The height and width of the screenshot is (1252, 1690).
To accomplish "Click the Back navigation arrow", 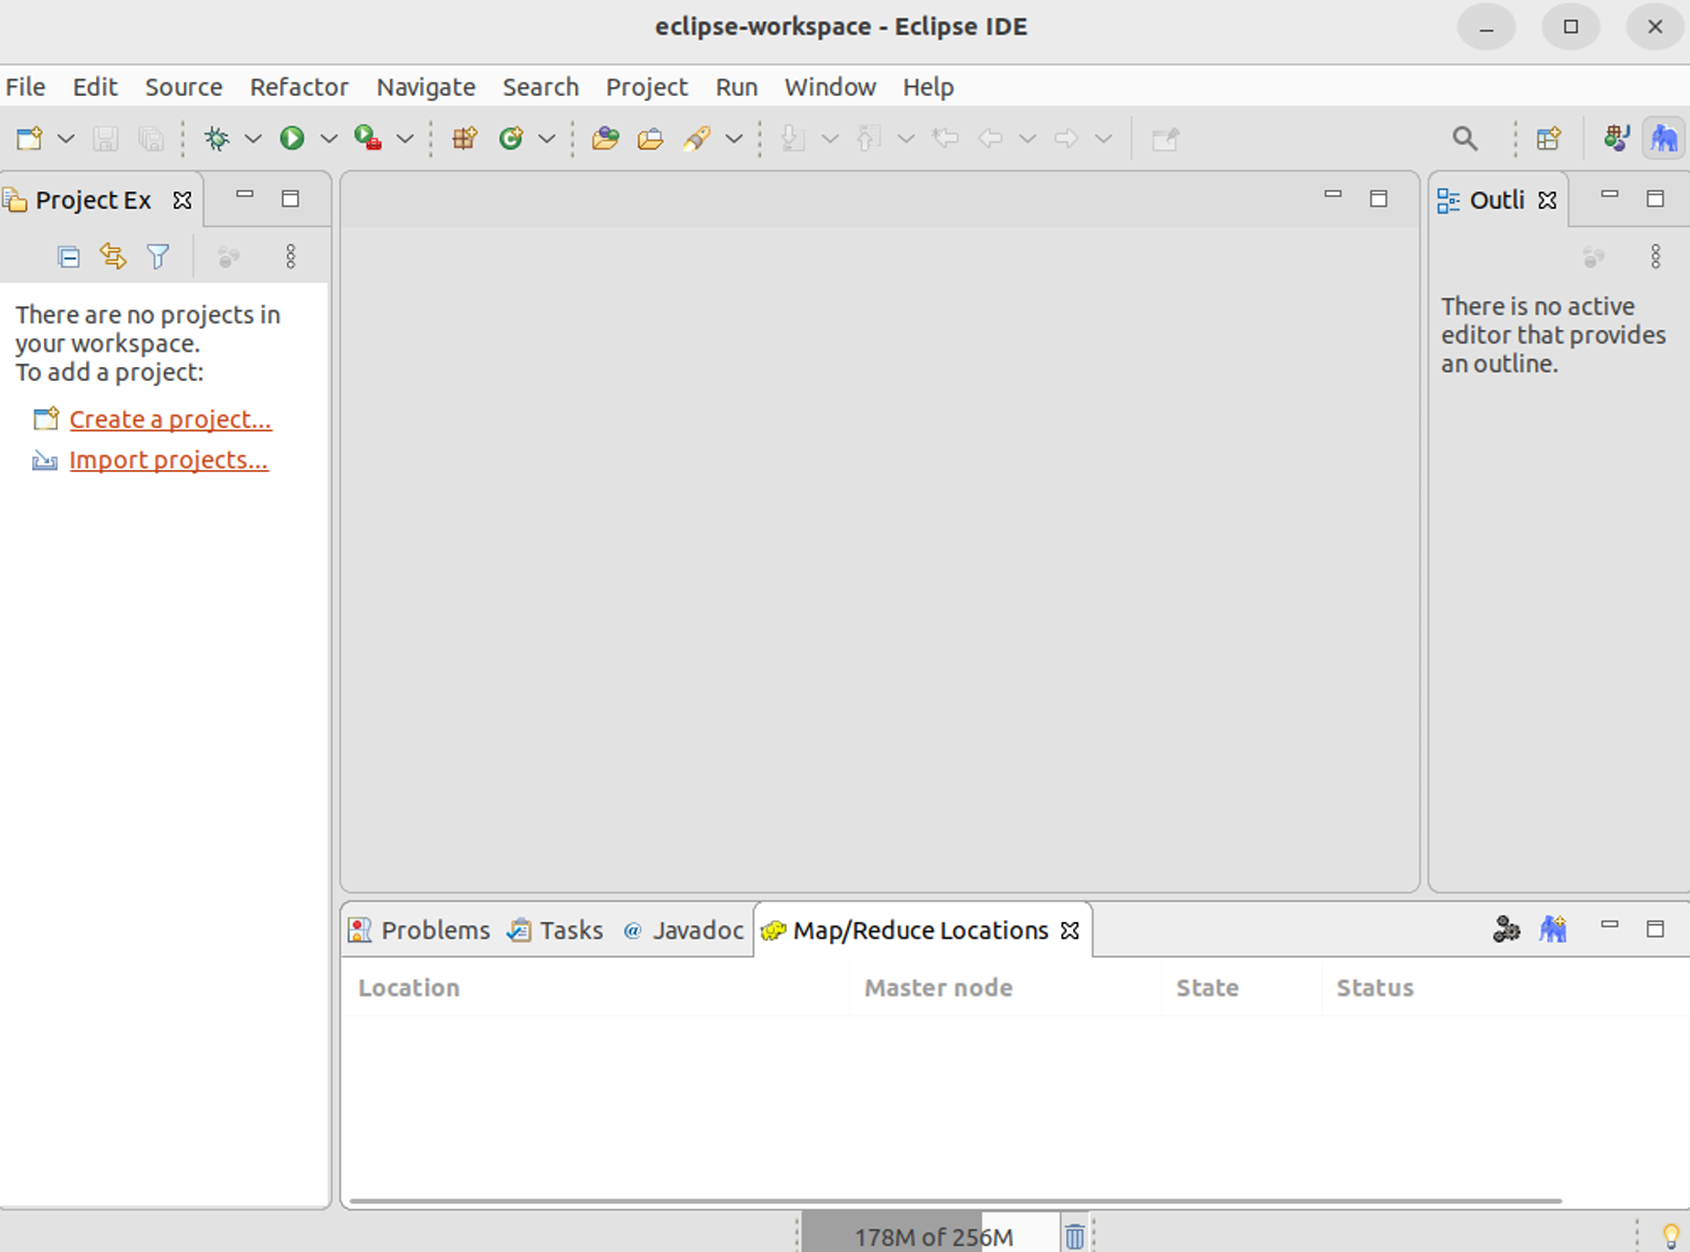I will click(990, 138).
